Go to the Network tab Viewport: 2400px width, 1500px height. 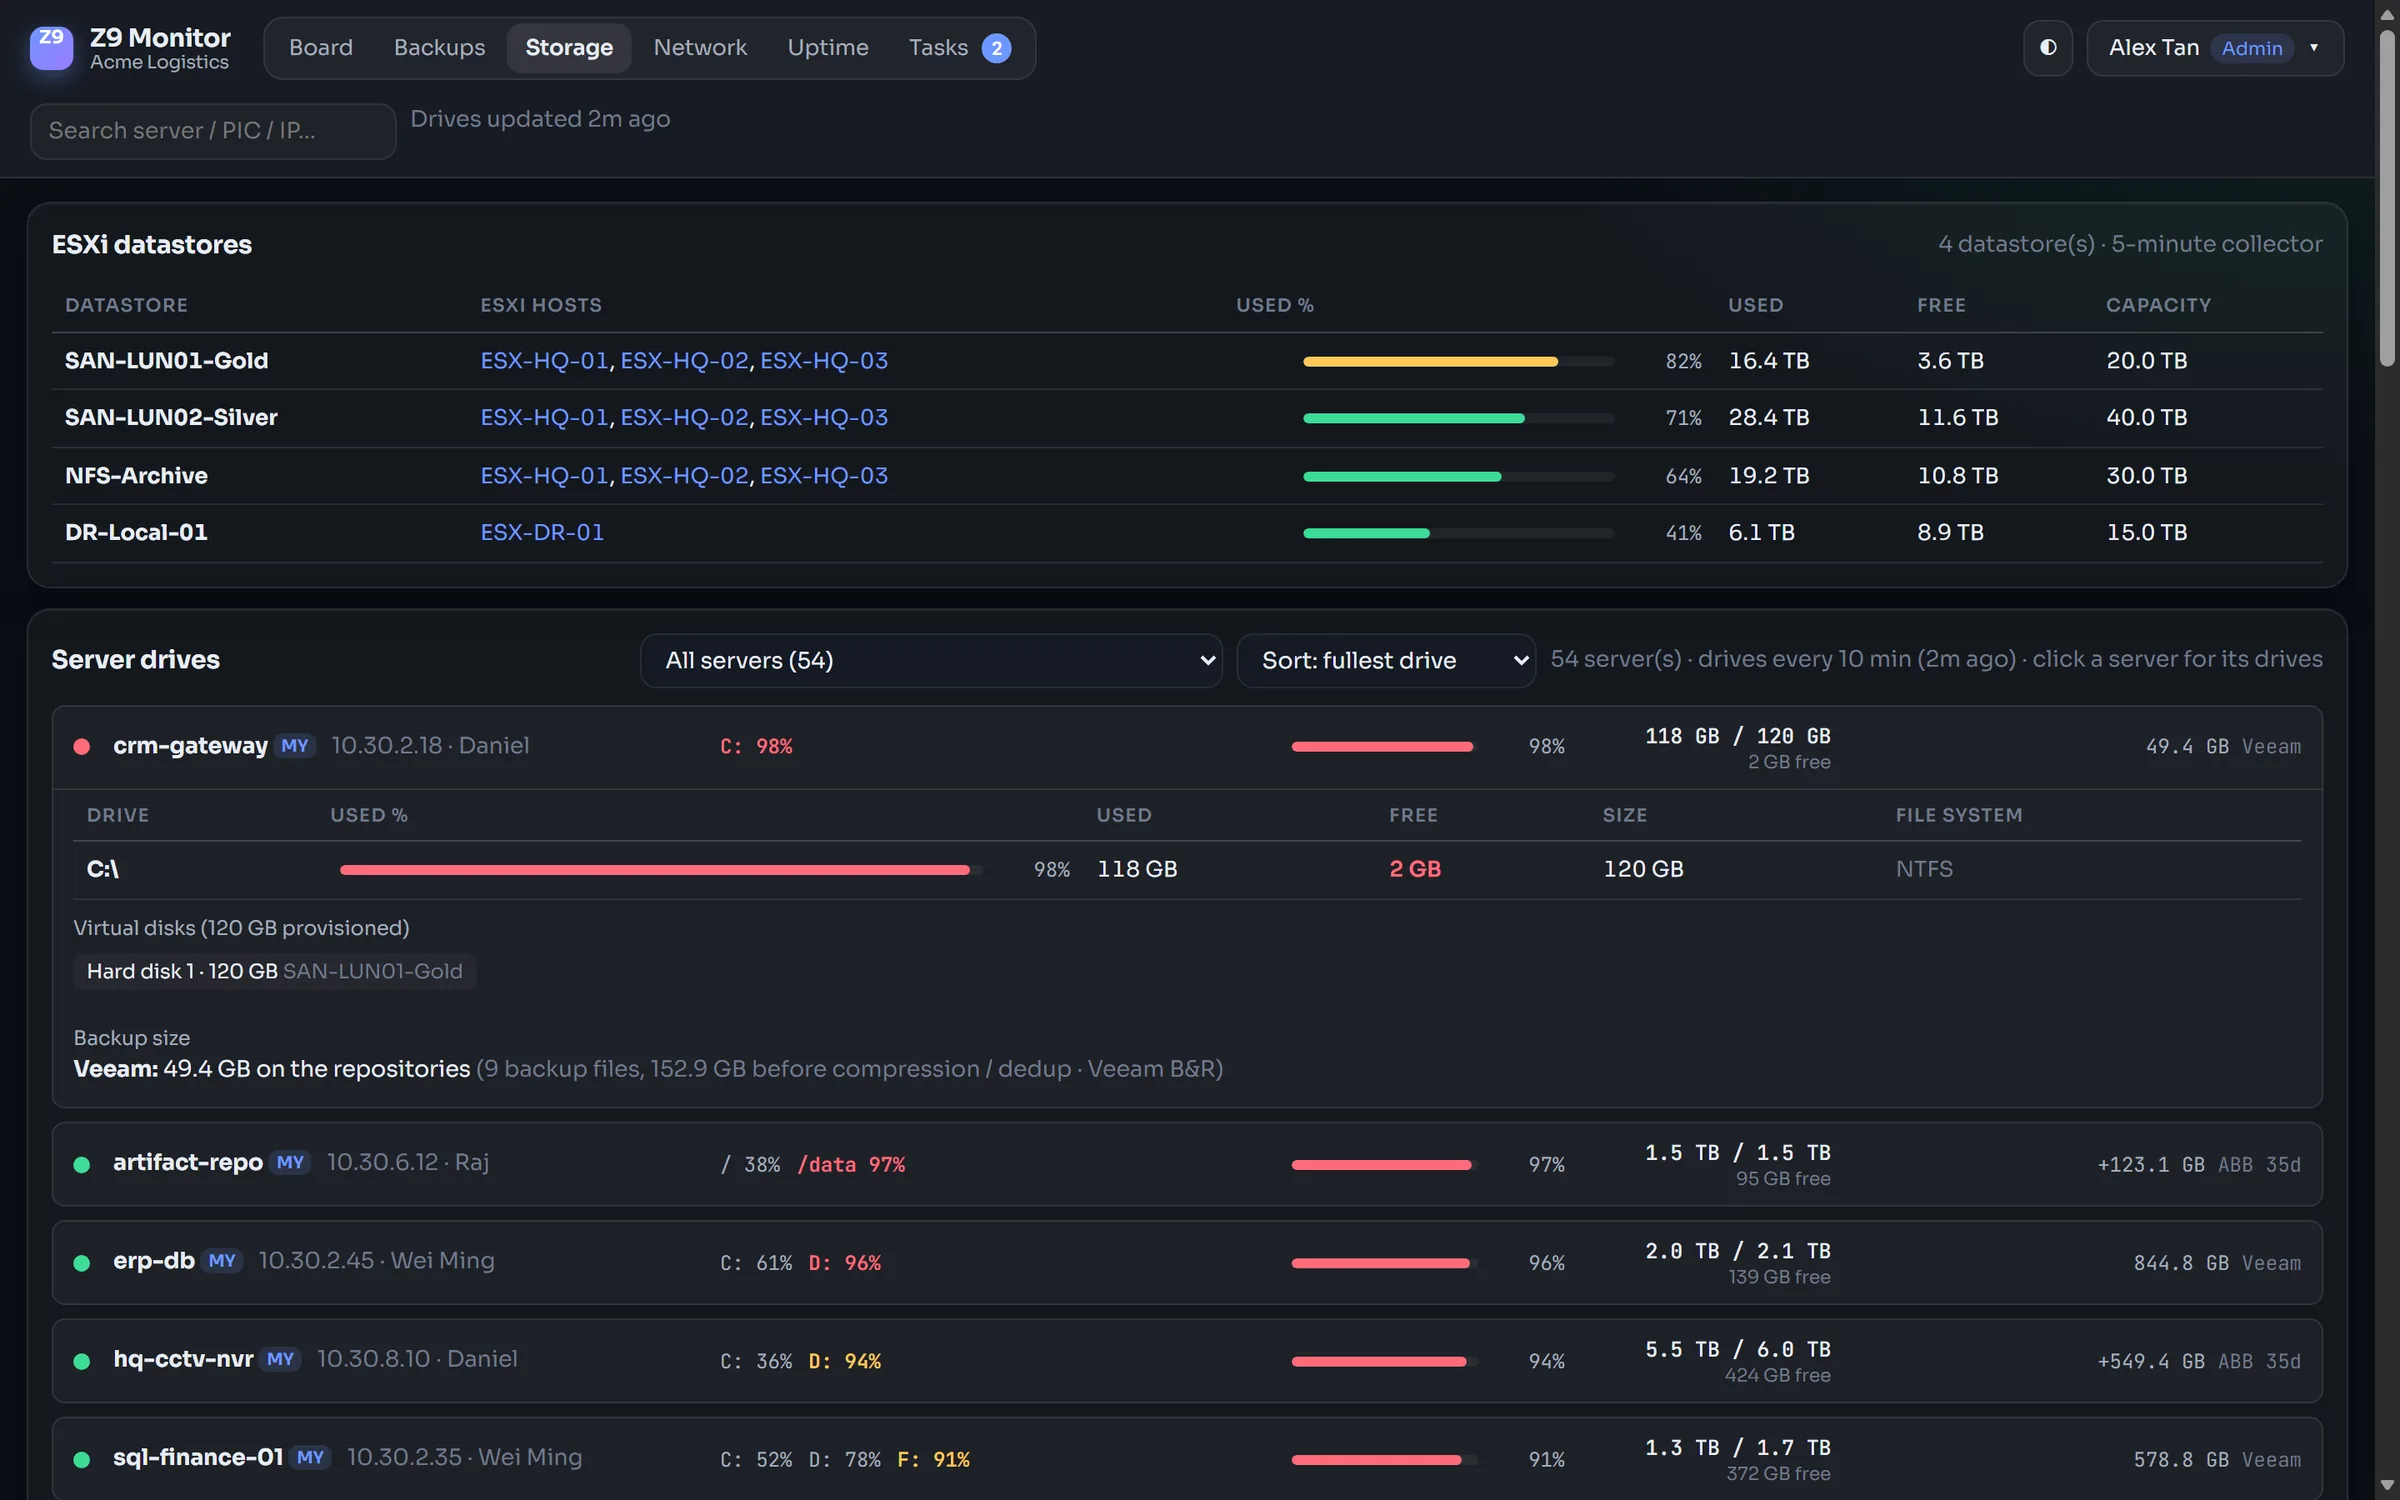(700, 48)
